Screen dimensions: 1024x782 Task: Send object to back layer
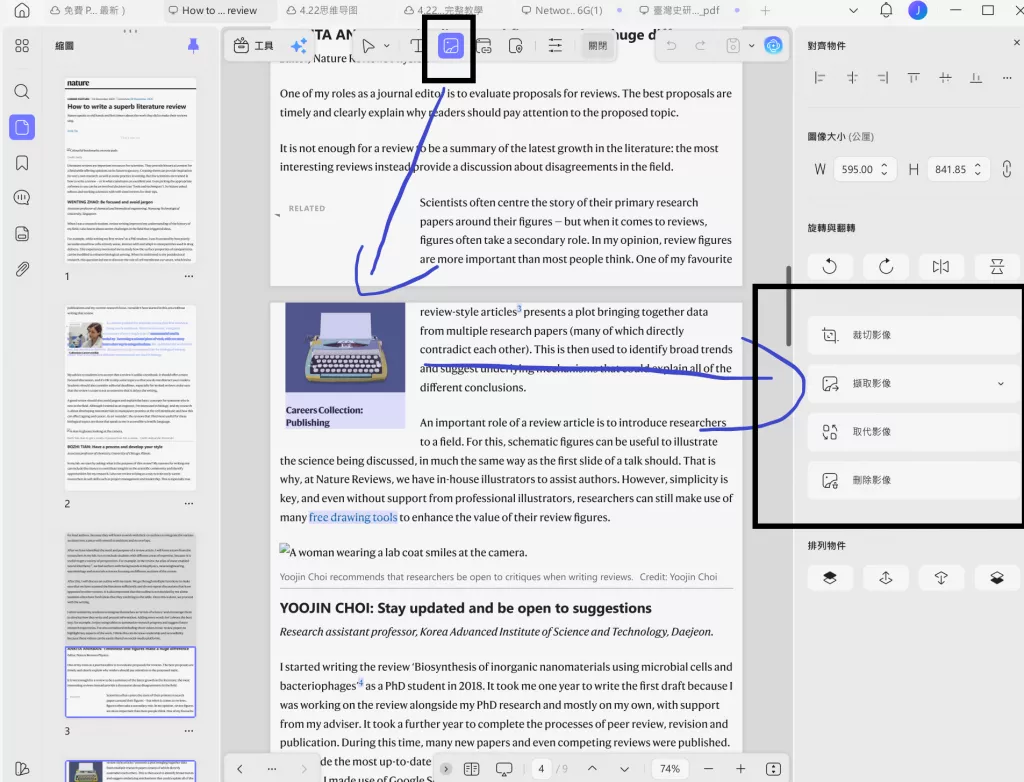pyautogui.click(x=997, y=578)
